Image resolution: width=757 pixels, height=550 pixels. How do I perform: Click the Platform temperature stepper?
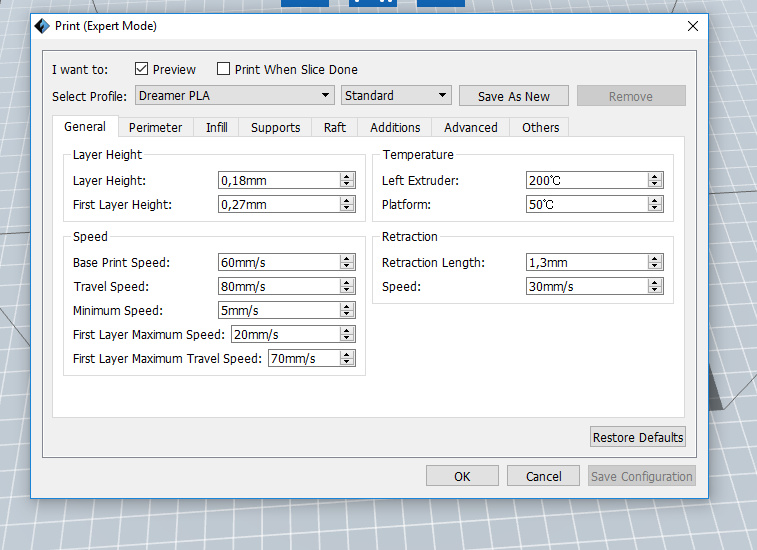coord(655,204)
